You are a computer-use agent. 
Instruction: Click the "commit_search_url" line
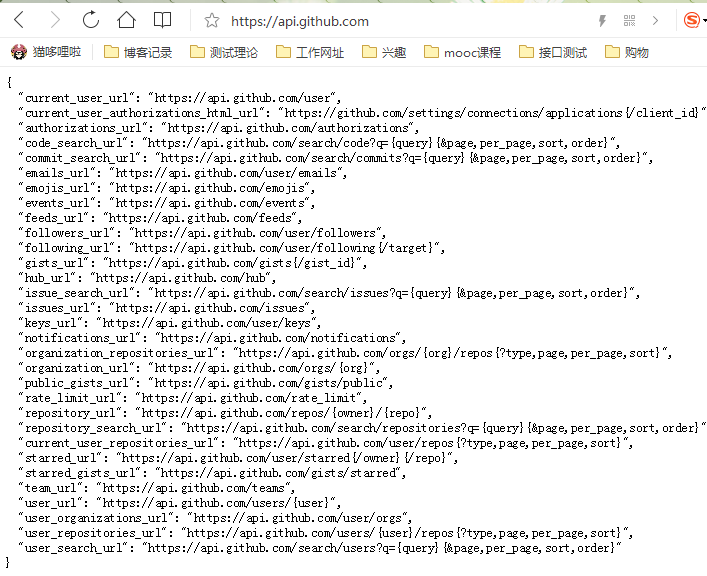tap(335, 158)
